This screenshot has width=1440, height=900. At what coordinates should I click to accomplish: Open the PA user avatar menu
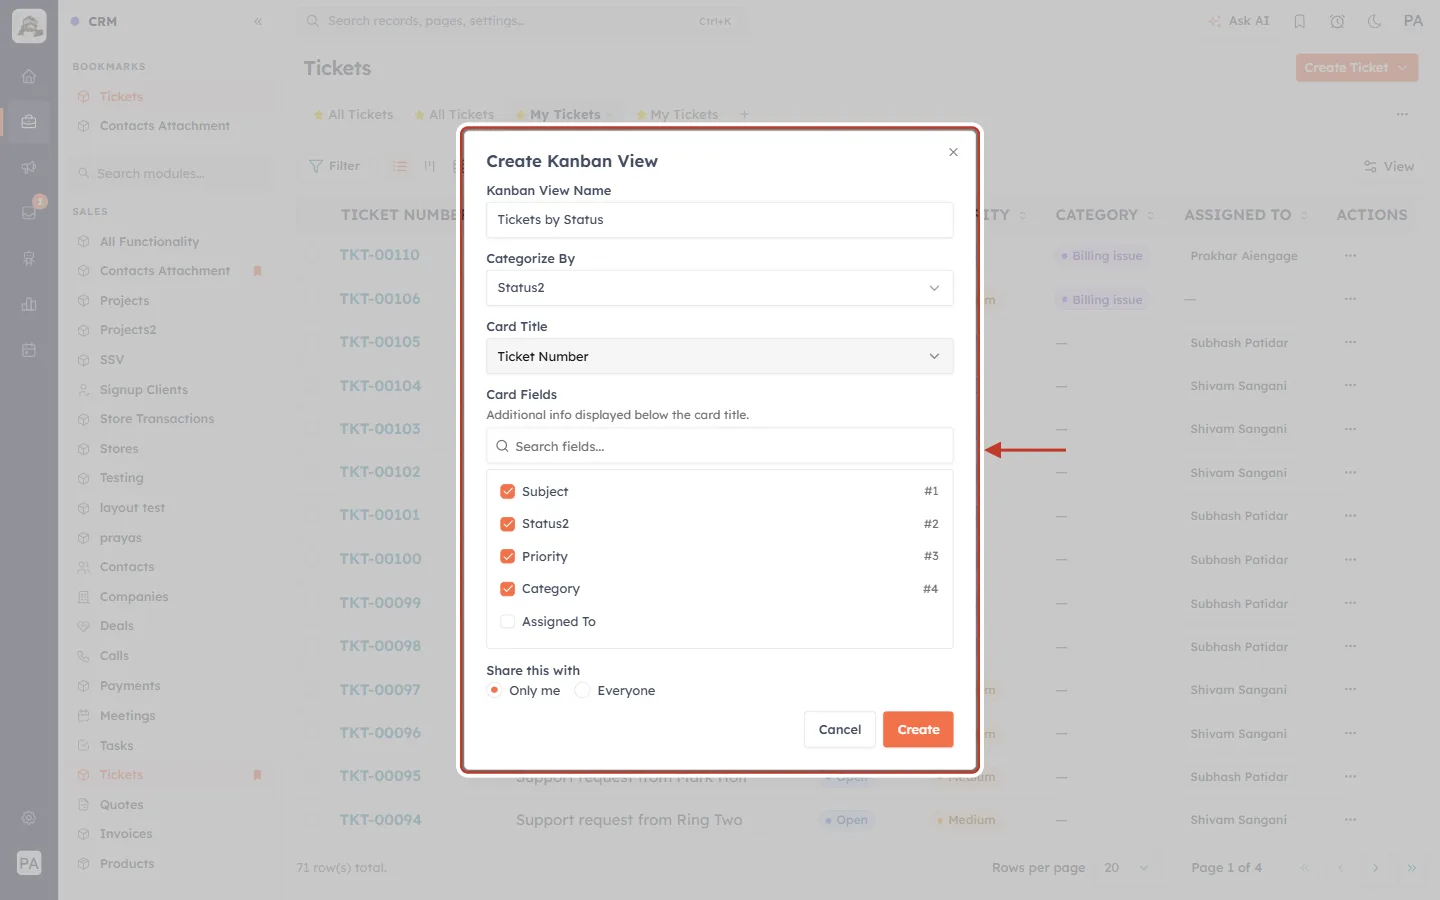tap(1413, 21)
